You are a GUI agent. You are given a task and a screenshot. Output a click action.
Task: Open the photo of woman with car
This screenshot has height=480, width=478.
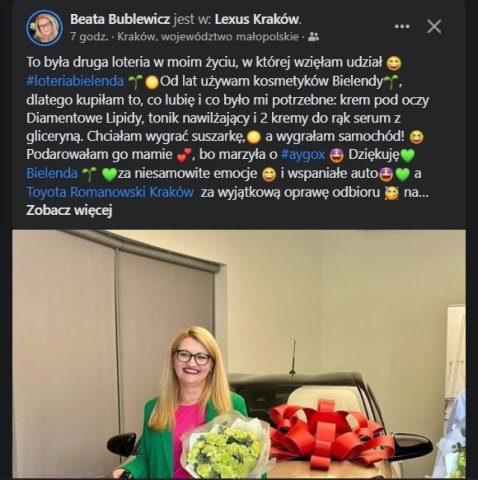(x=239, y=354)
